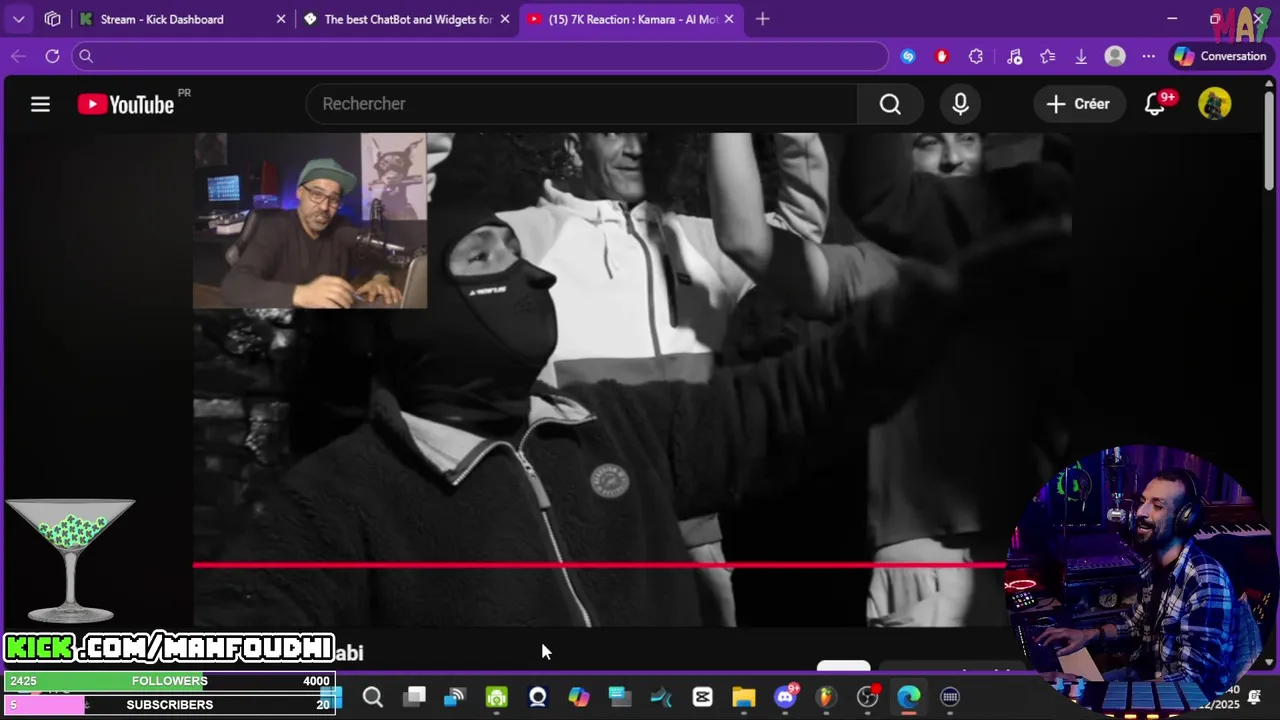1280x720 pixels.
Task: Click the YouTube search magnifier button
Action: pyautogui.click(x=890, y=104)
